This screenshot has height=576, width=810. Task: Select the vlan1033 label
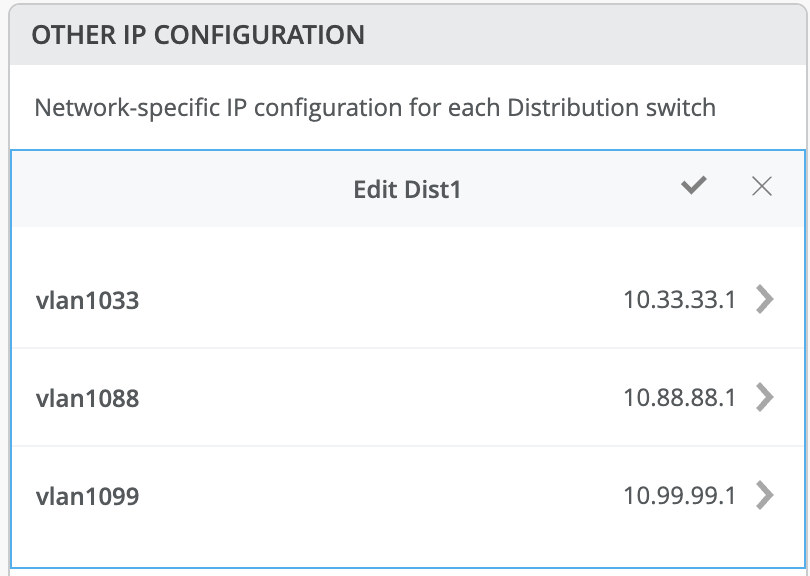87,300
